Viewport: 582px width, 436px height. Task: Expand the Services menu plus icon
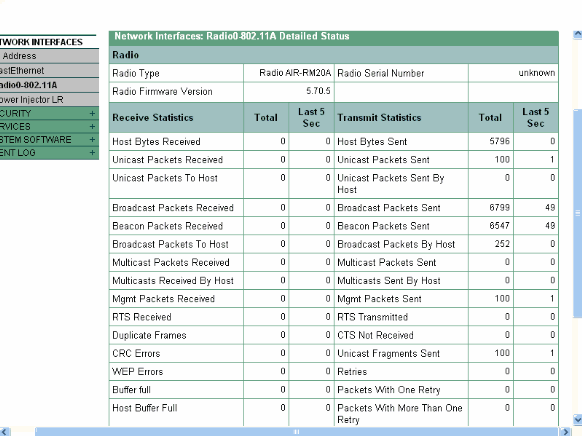92,127
